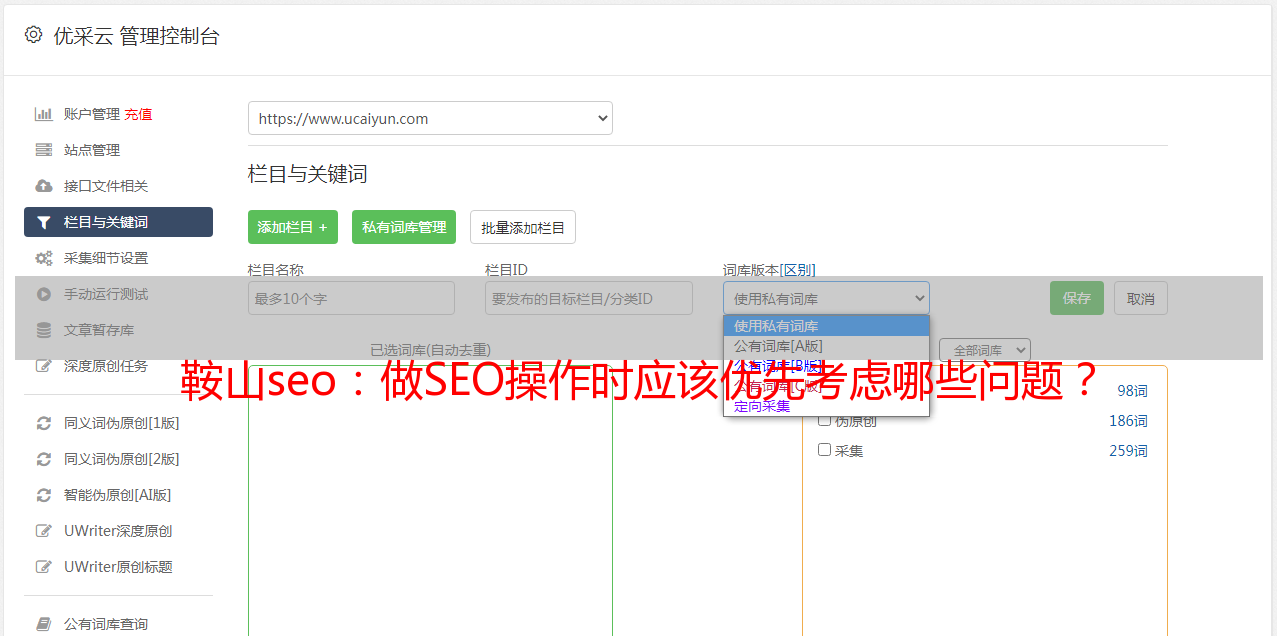Screen dimensions: 1277x636
Task: Click the refresh icon for 同义词伪原创[1版]
Action: click(44, 423)
